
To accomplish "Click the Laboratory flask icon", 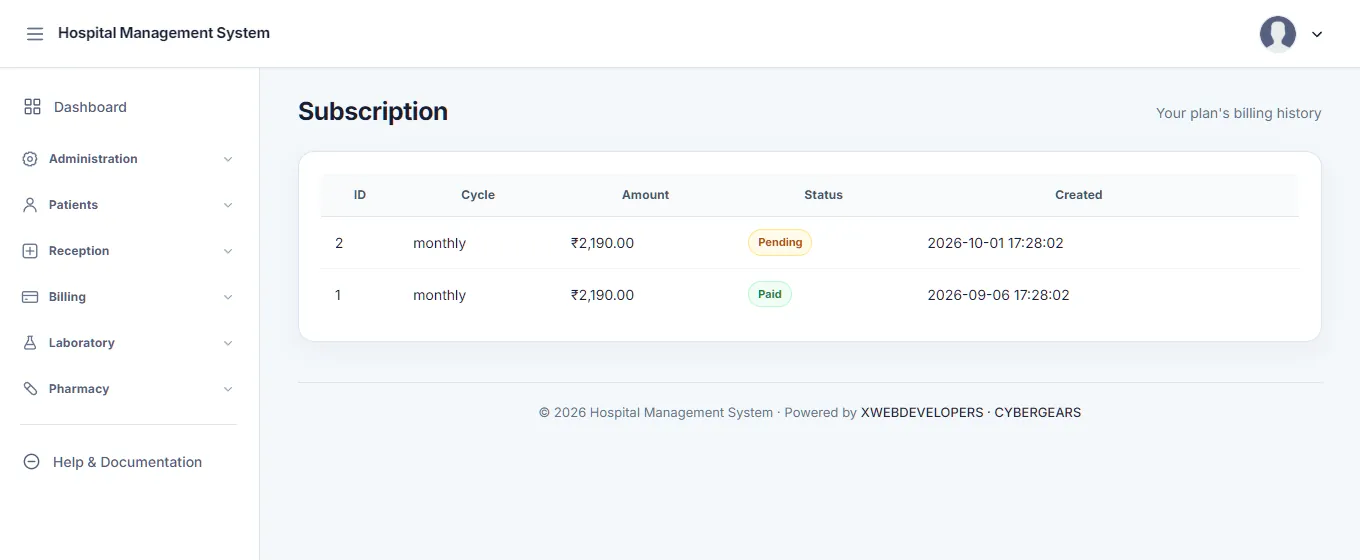I will click(30, 343).
